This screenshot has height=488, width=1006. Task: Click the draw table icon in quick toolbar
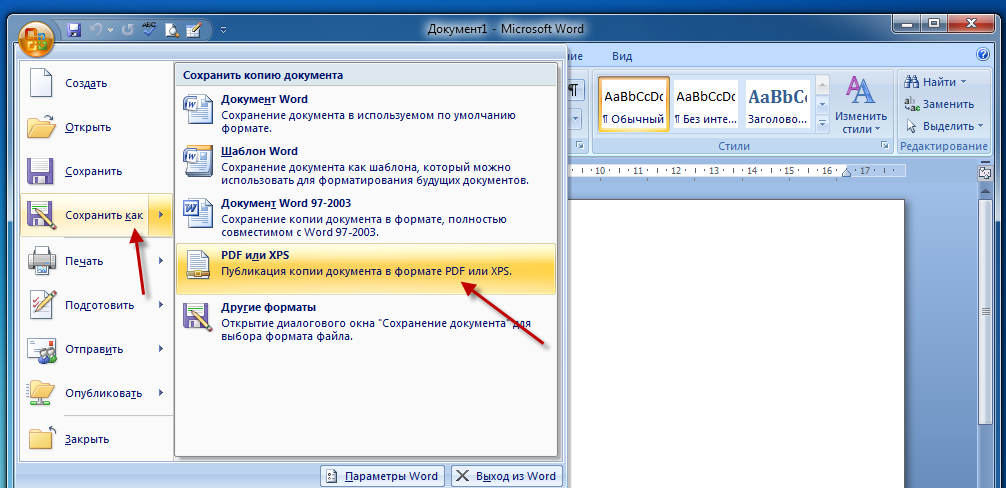(193, 29)
